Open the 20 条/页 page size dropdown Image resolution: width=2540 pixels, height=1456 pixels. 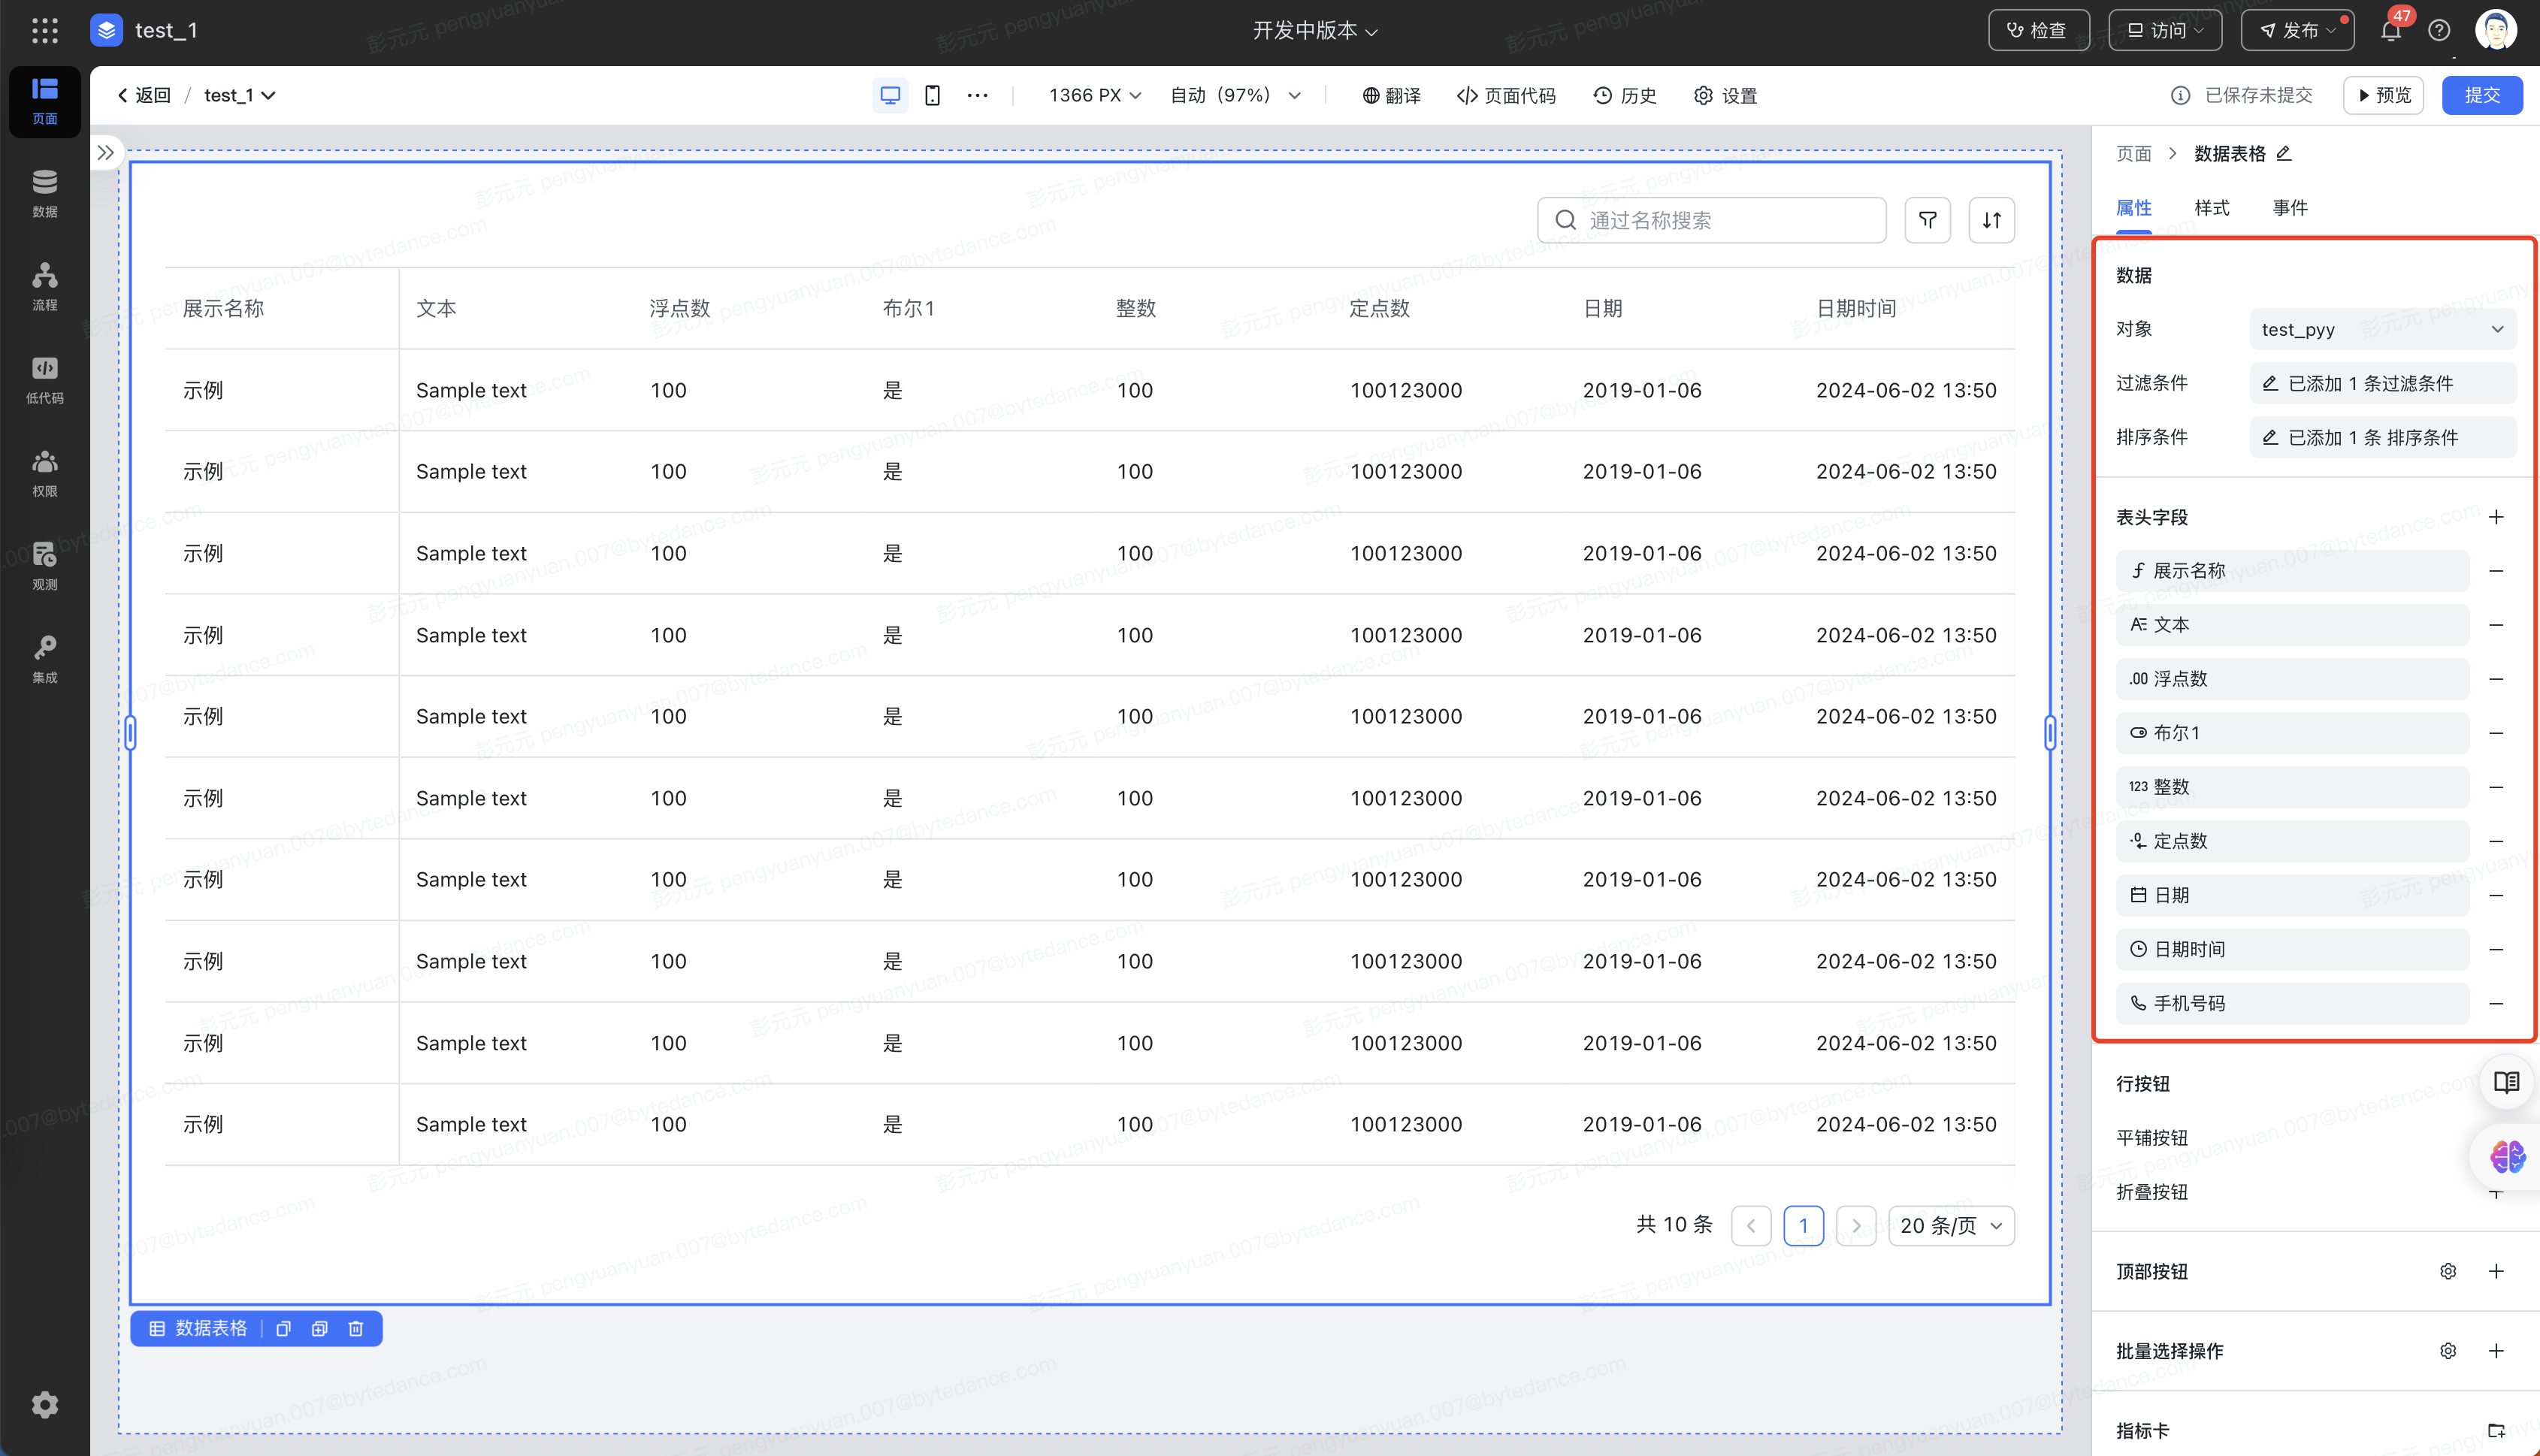point(1950,1226)
